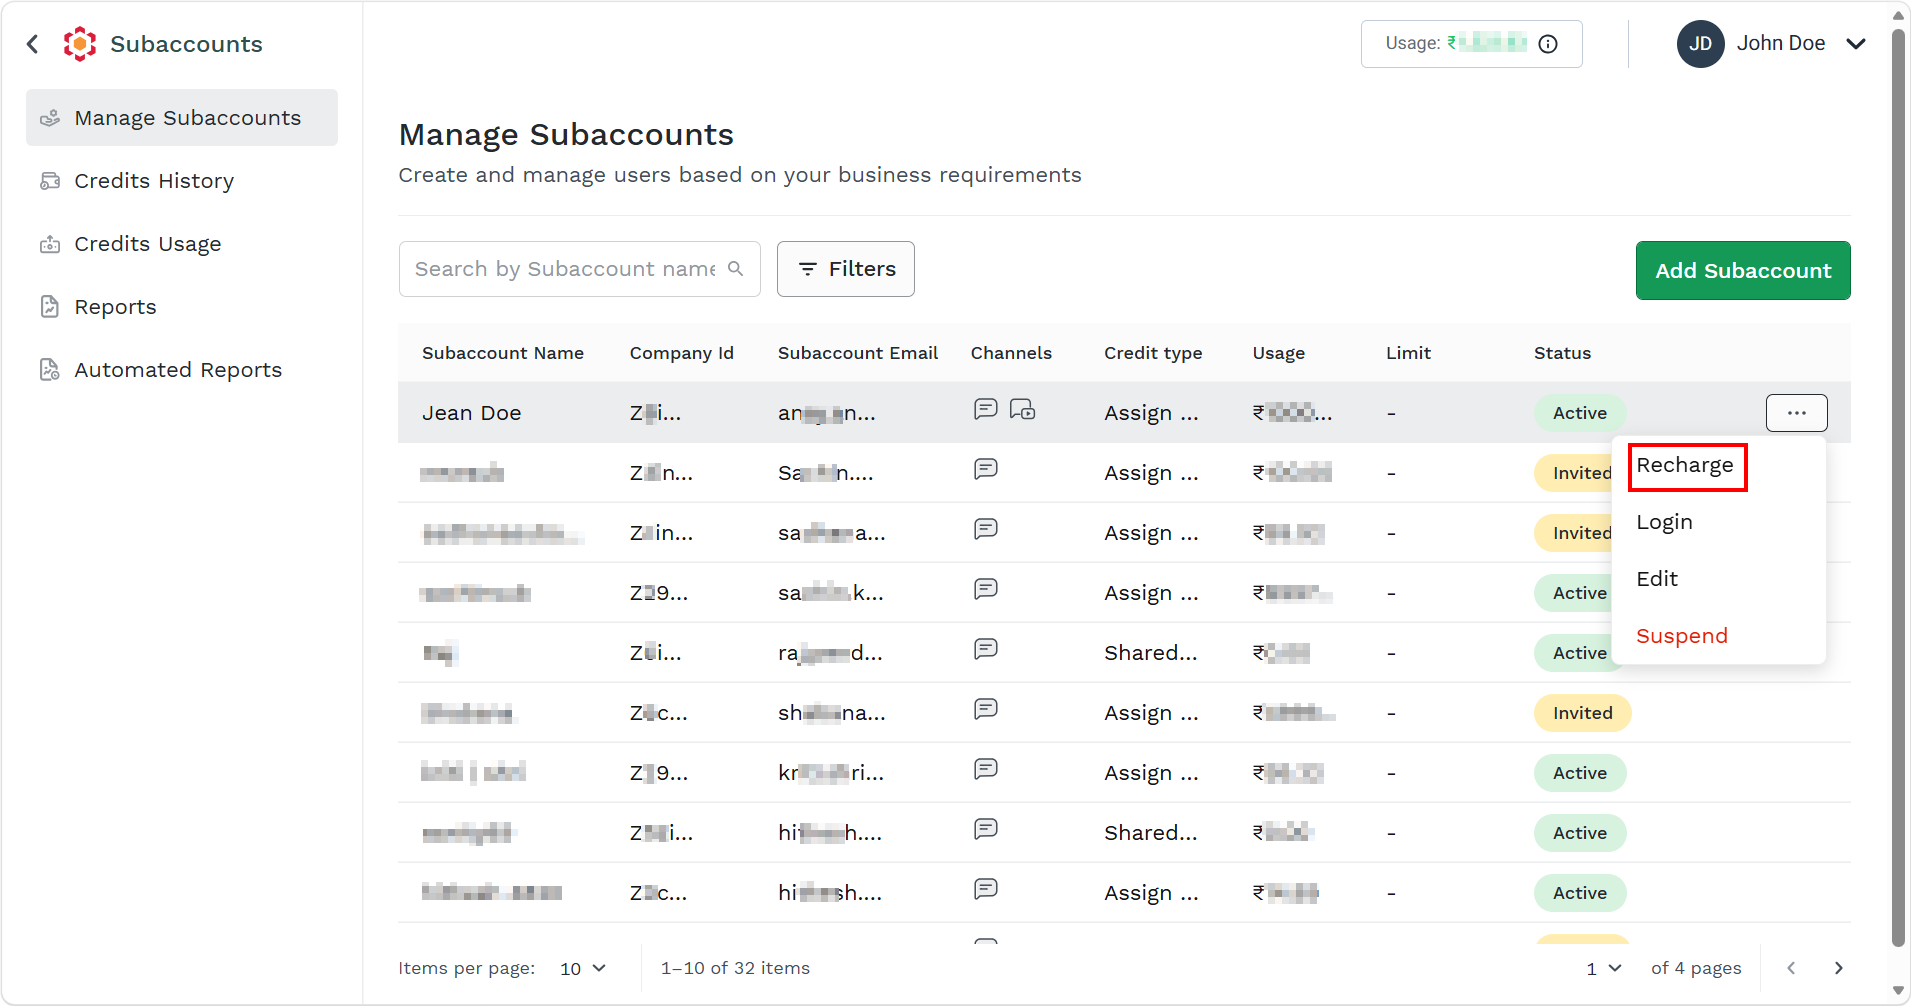
Task: Click the usage info icon
Action: point(1548,44)
